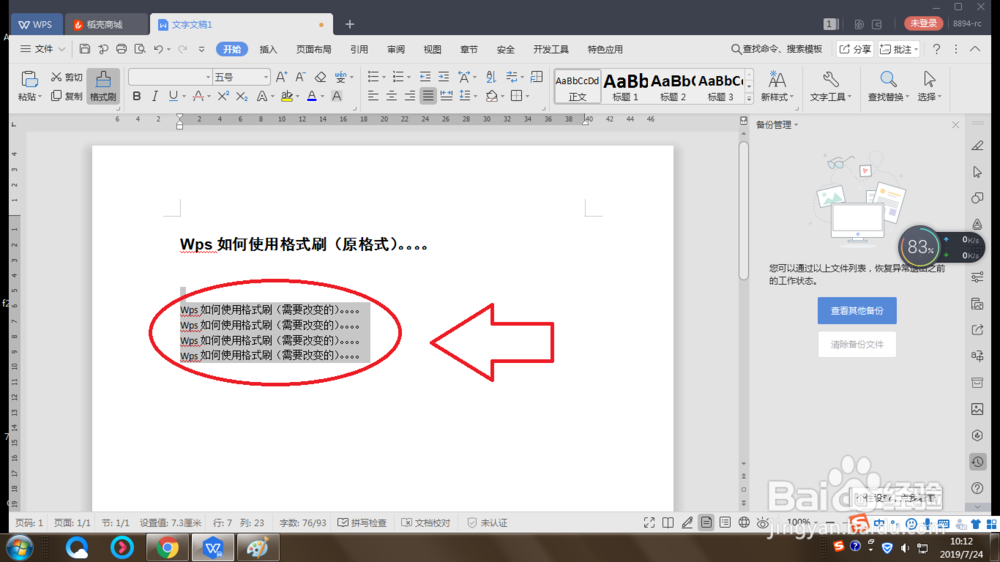This screenshot has height=562, width=1000.
Task: Open the File (文件) menu dropdown
Action: [43, 49]
